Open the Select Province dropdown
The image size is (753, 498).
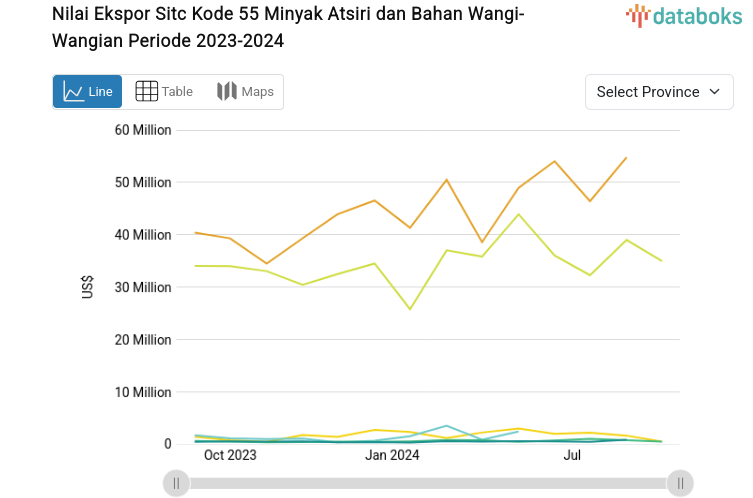pyautogui.click(x=659, y=92)
